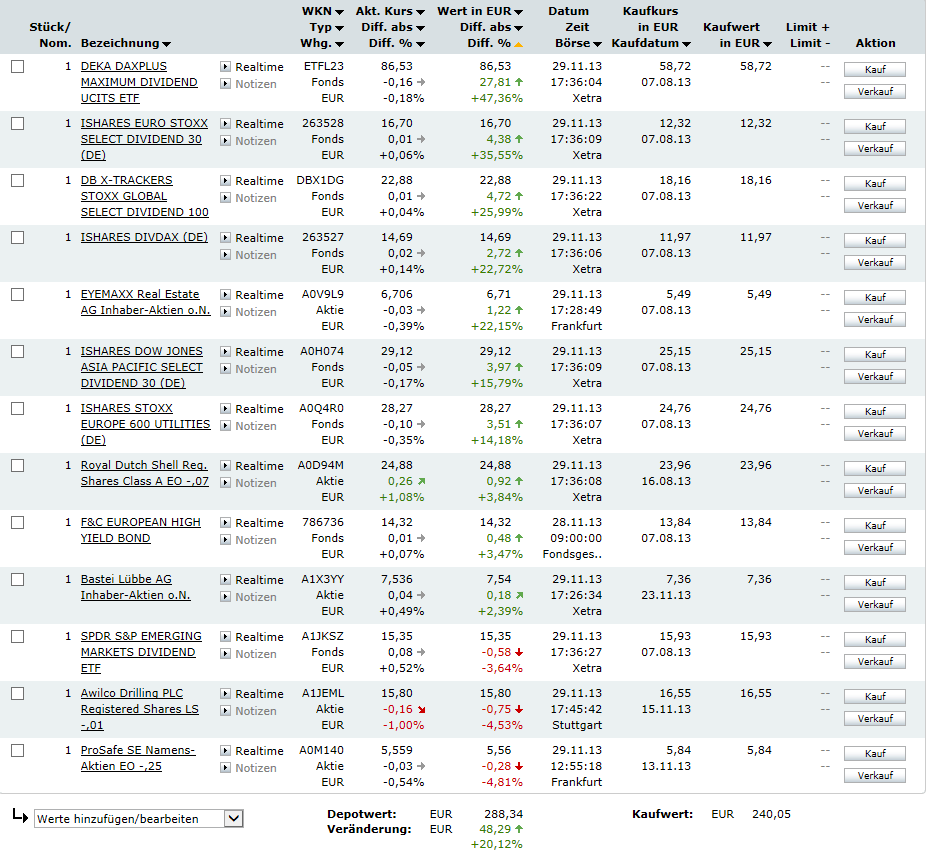Viewport: 929px width, 865px height.
Task: Click Veränderung percentage +20,12%
Action: pyautogui.click(x=496, y=844)
